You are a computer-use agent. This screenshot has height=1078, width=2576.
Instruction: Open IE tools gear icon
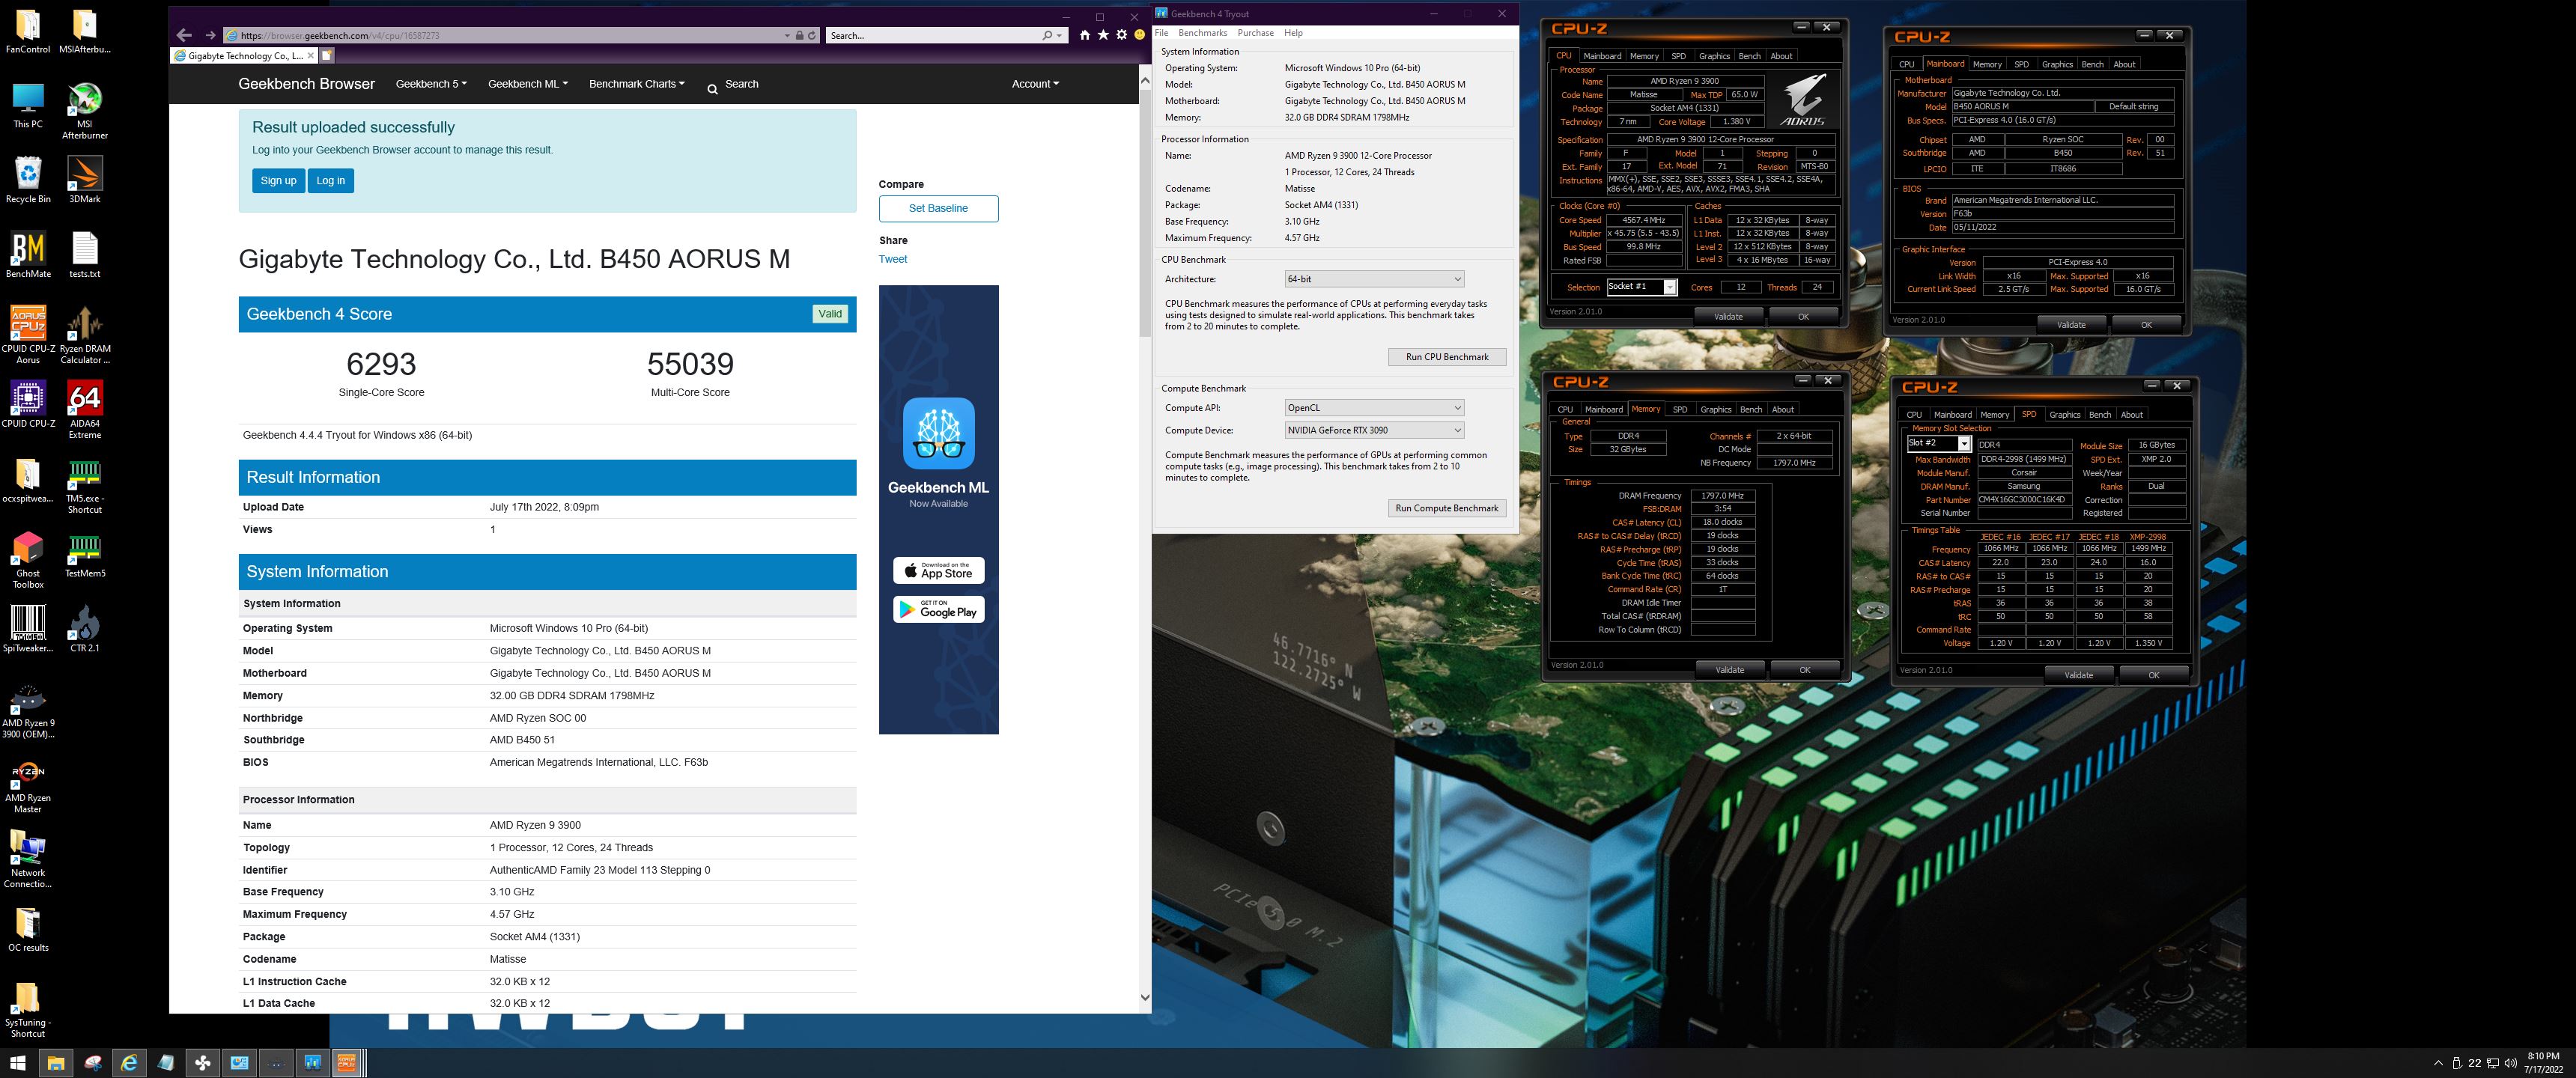(x=1122, y=35)
